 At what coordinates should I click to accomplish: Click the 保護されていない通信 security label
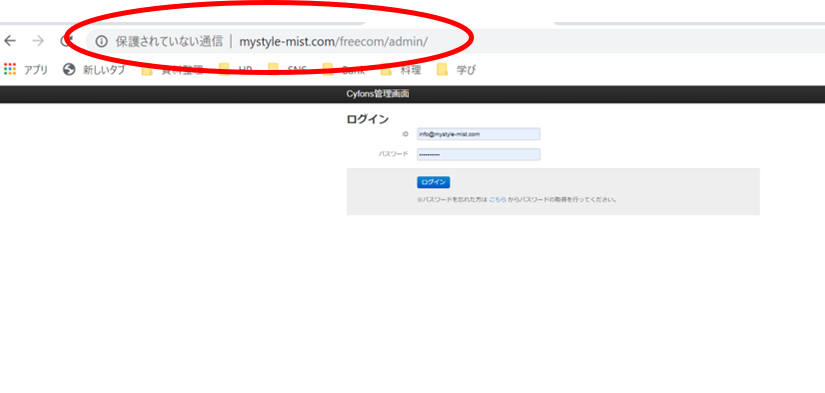pyautogui.click(x=169, y=42)
